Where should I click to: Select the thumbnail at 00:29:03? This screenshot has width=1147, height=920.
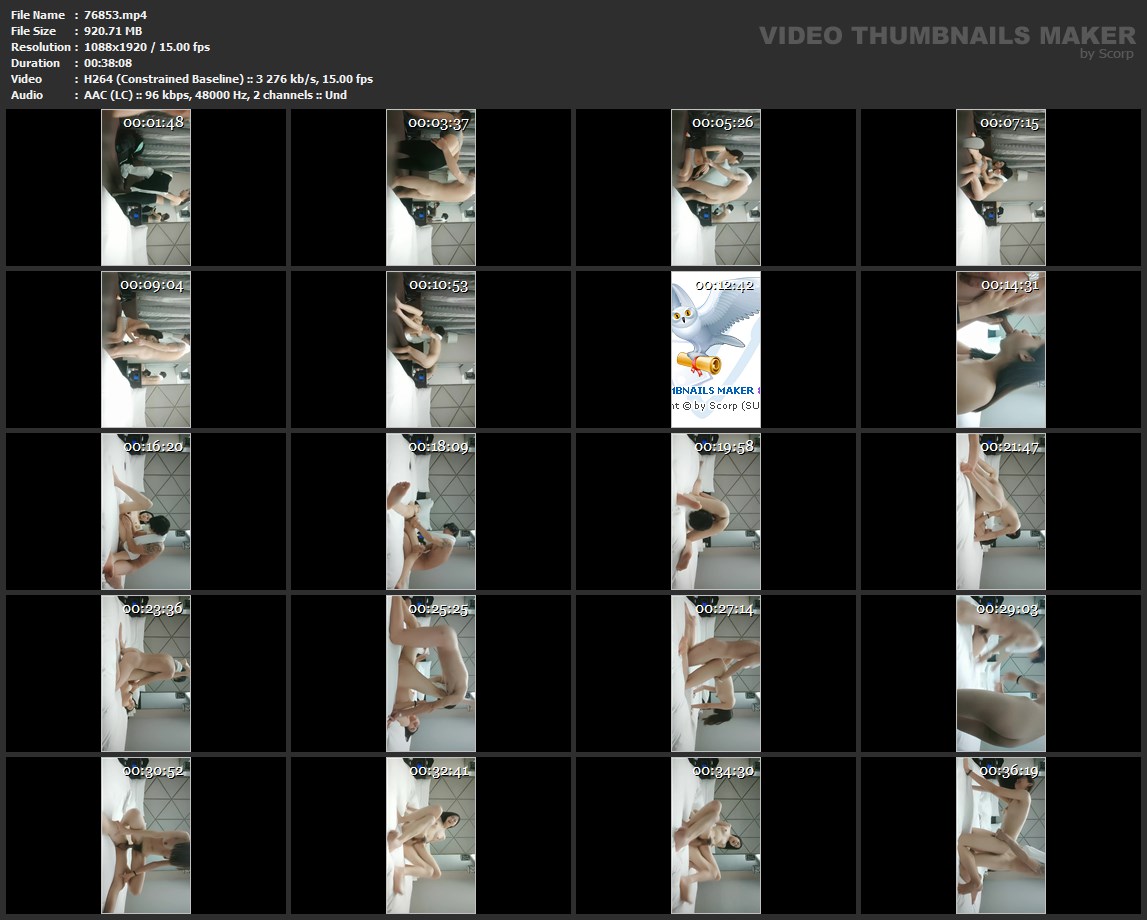point(1001,673)
